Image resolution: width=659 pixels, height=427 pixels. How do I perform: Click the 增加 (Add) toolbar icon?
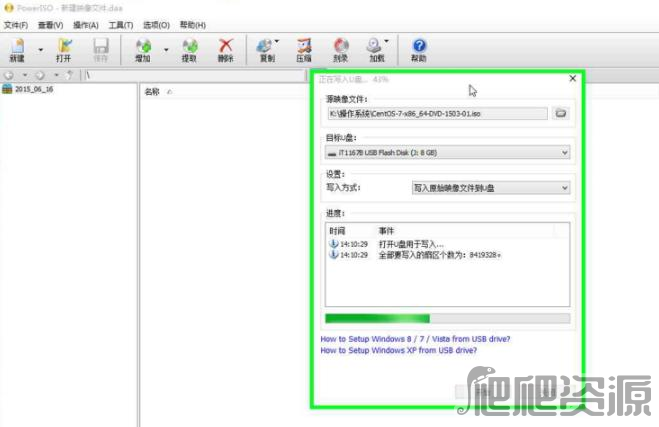[x=143, y=50]
